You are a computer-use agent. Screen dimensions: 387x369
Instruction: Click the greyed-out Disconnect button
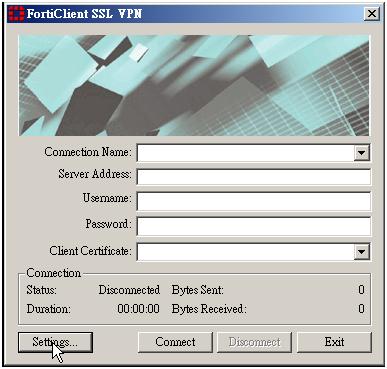pos(255,342)
